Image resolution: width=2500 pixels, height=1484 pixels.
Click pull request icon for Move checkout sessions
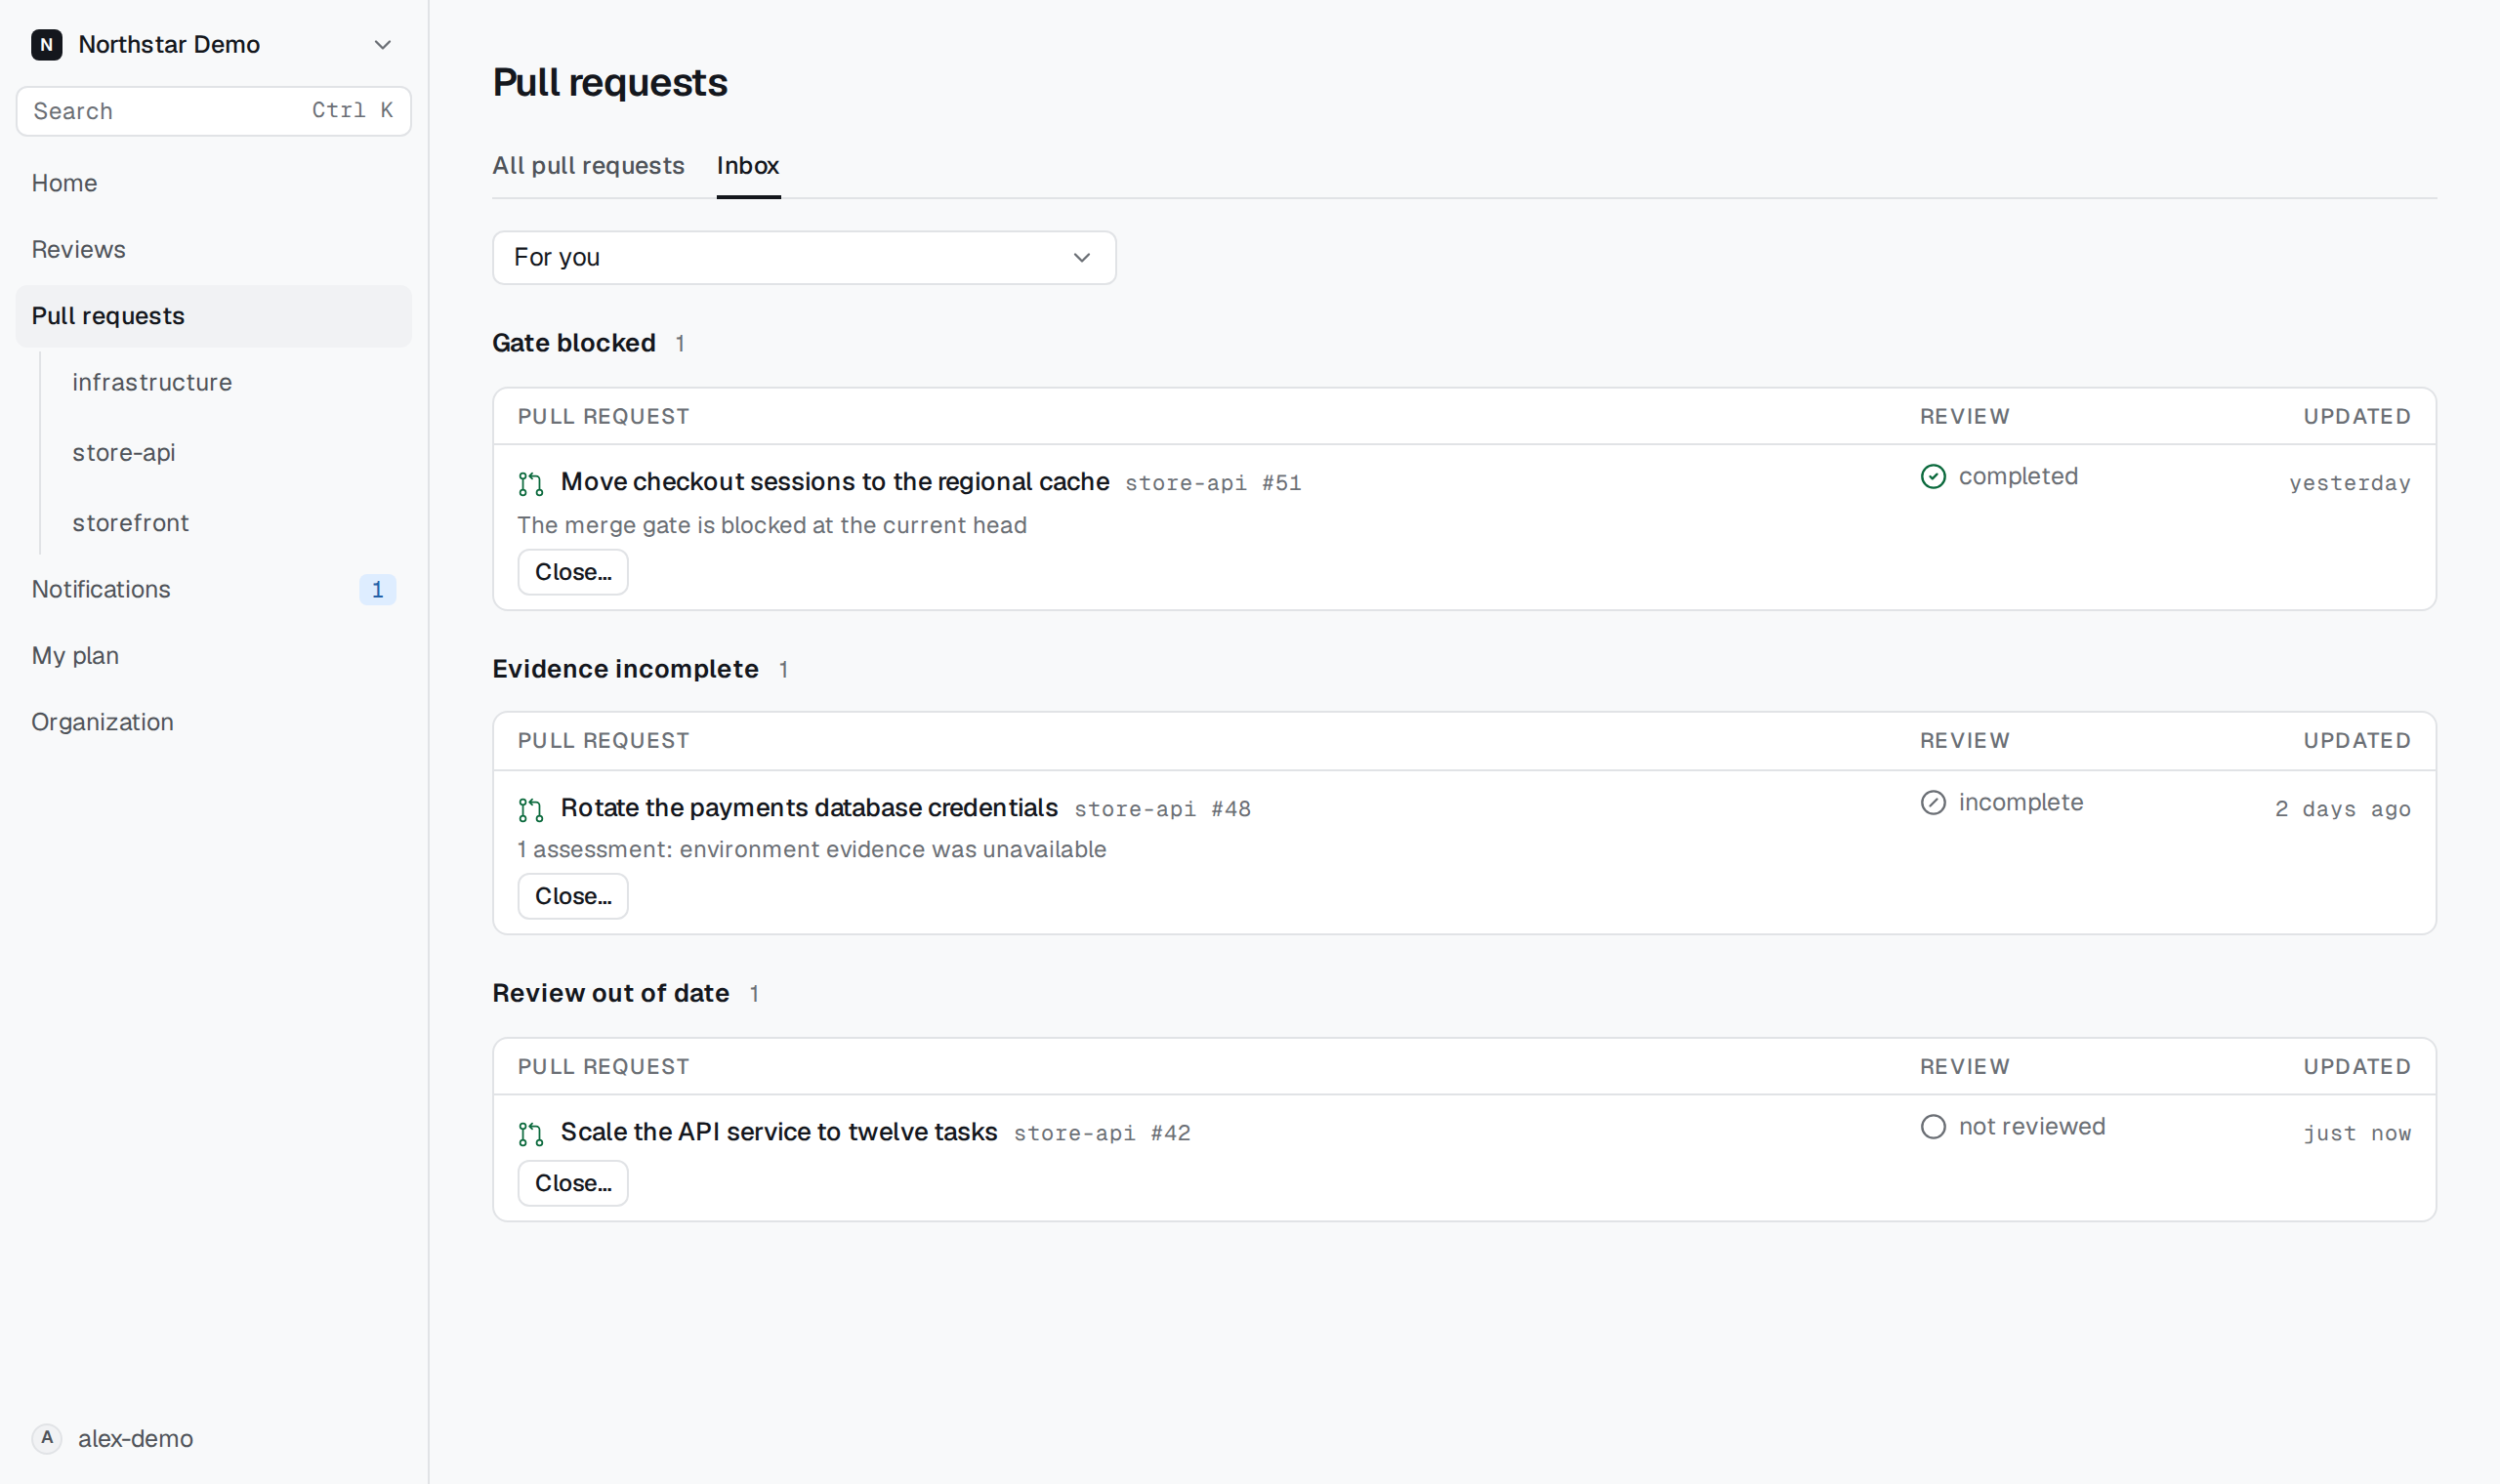pyautogui.click(x=531, y=484)
